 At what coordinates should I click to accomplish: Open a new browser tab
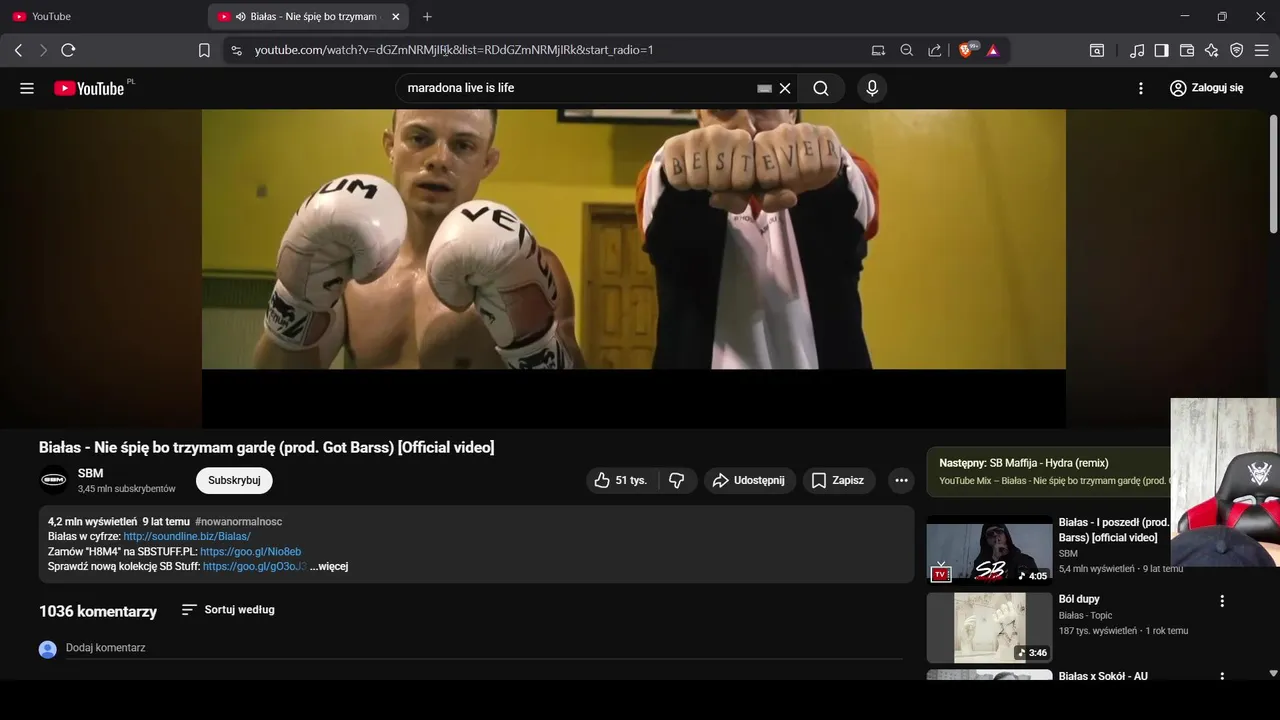coord(427,17)
